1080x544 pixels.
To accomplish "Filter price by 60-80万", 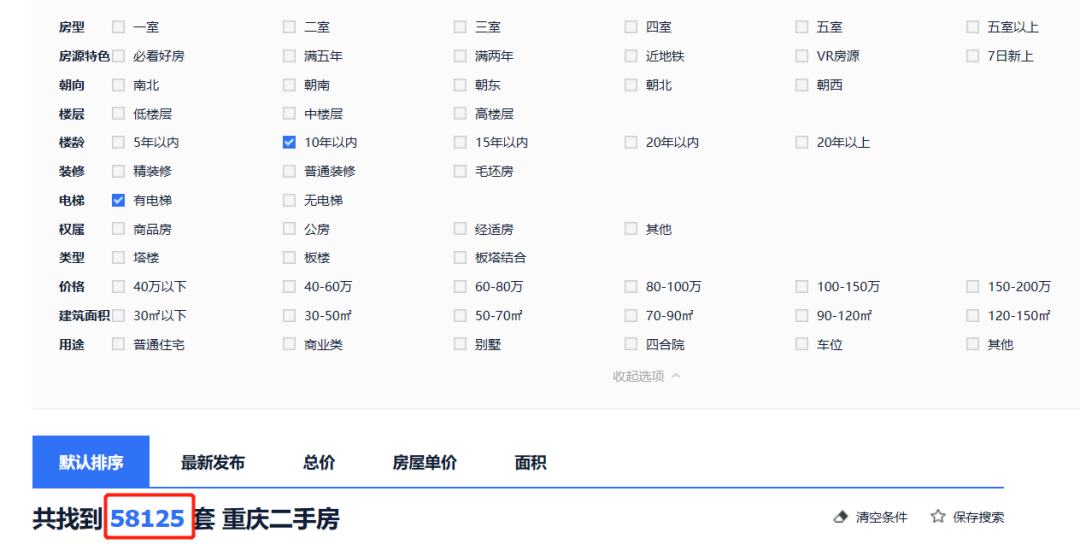I will (460, 286).
